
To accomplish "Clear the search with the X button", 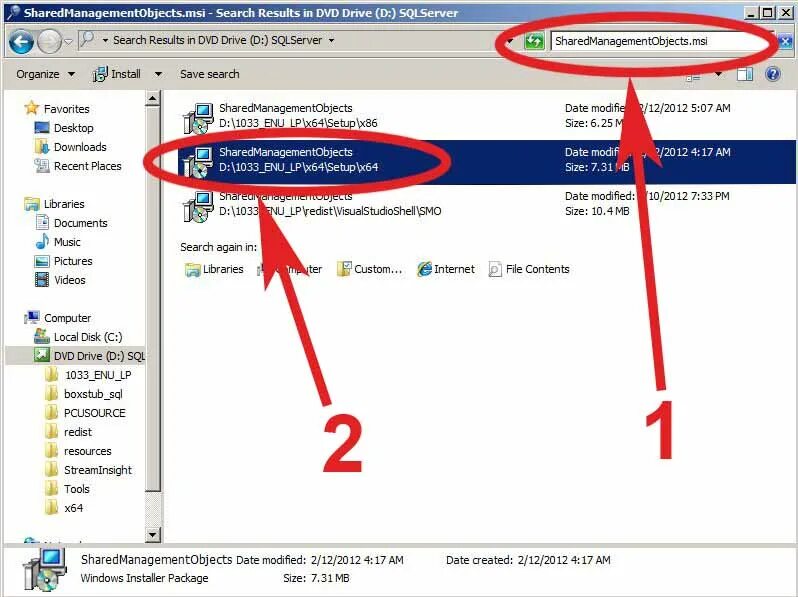I will pyautogui.click(x=784, y=41).
